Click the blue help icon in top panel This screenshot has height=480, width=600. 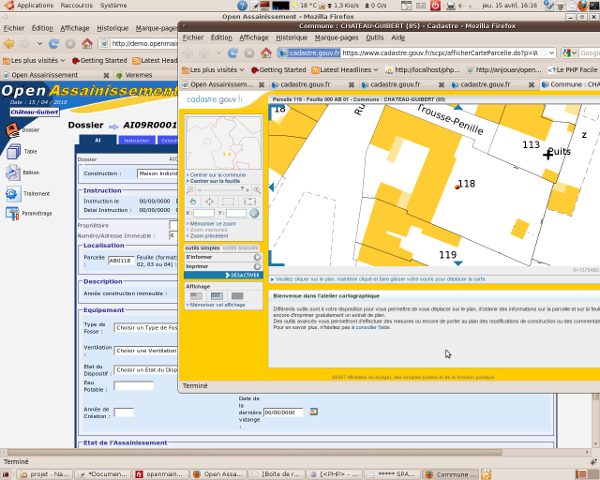[x=242, y=5]
